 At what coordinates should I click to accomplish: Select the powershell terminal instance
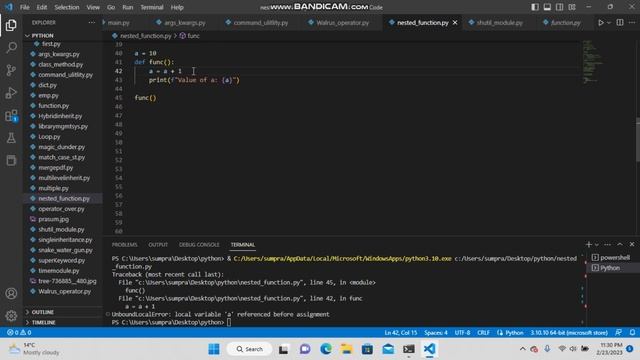coord(611,258)
